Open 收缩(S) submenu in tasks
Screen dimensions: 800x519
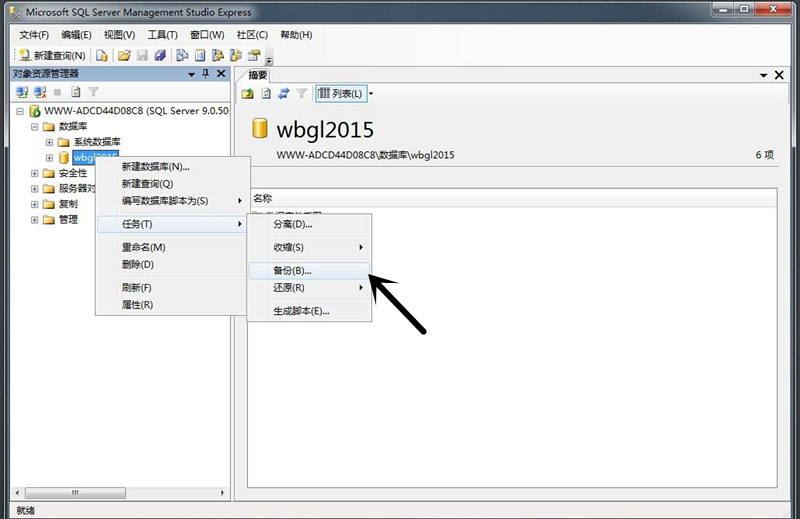309,248
